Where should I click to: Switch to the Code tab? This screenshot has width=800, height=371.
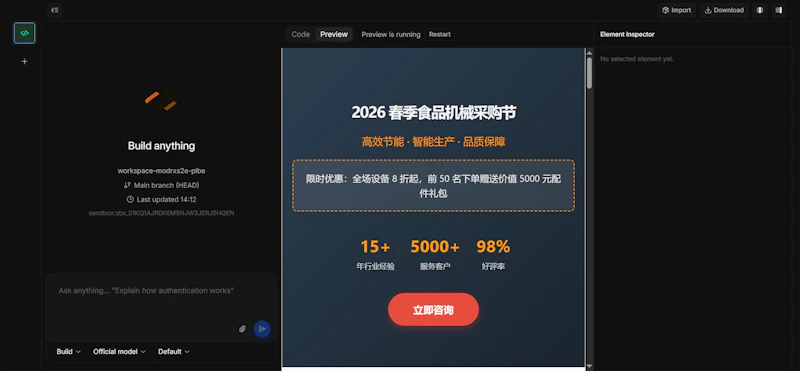click(x=301, y=34)
